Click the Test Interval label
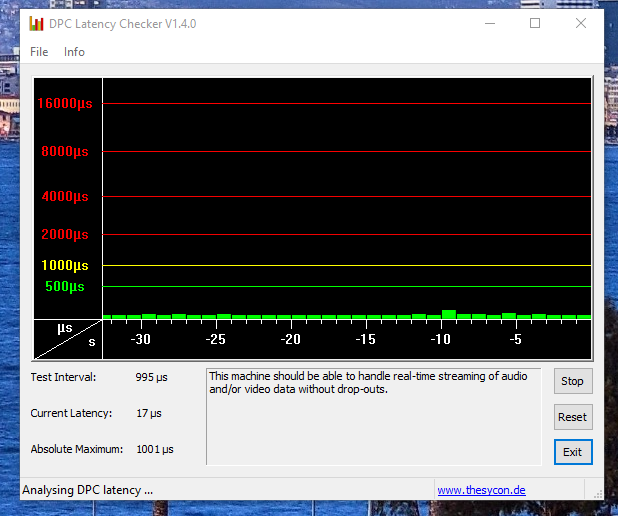 coord(63,377)
